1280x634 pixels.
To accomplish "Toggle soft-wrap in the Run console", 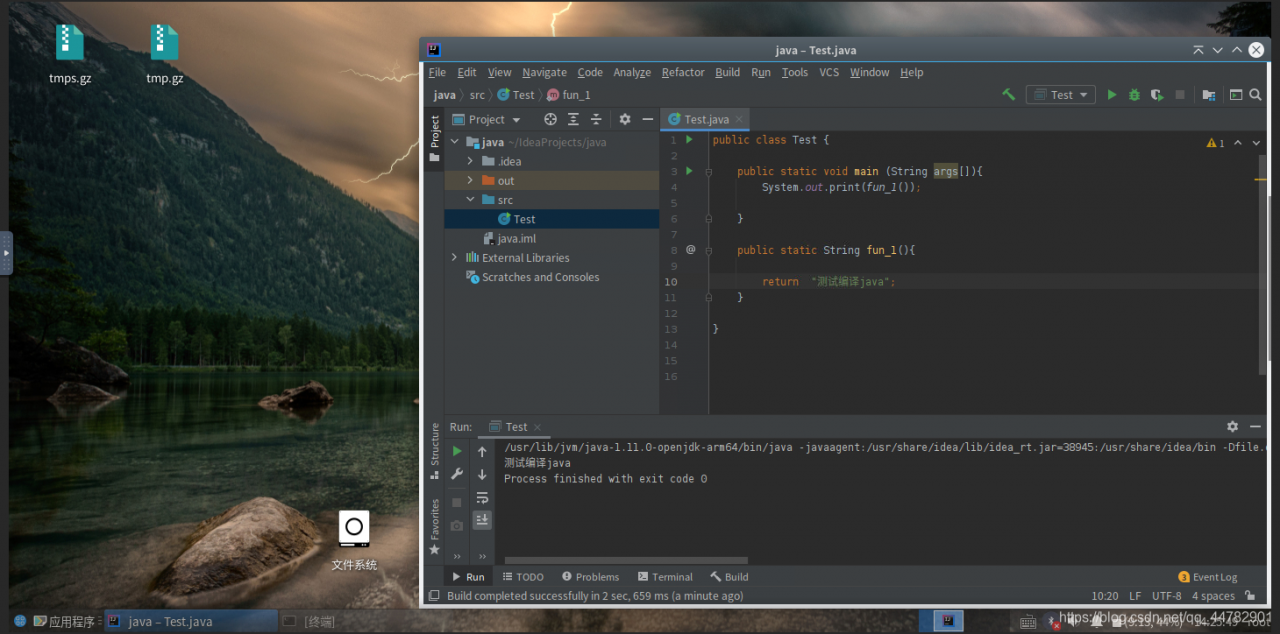I will tap(482, 498).
